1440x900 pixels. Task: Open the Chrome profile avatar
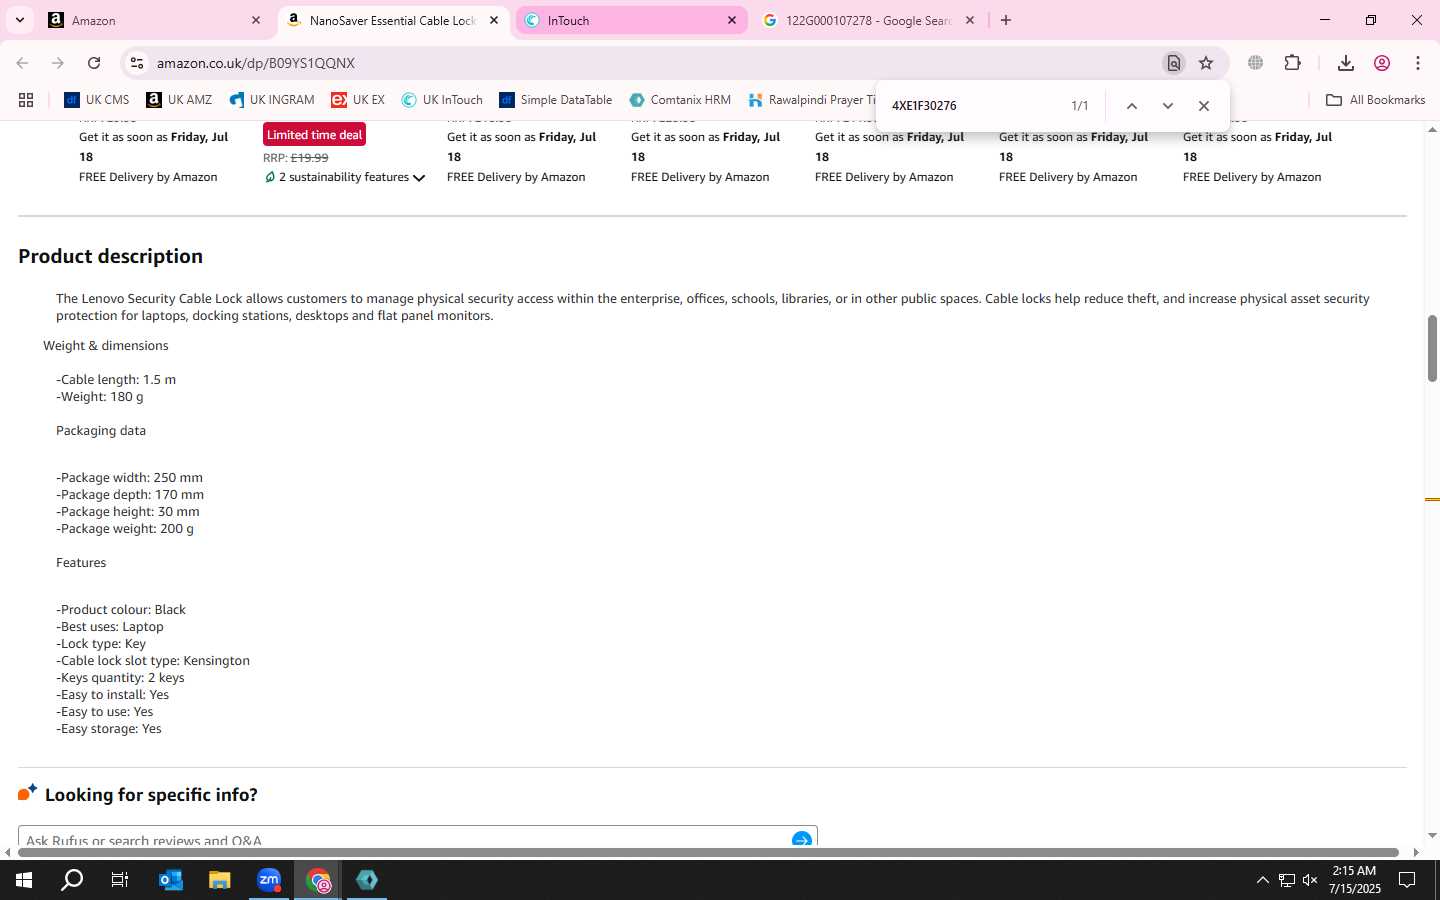(x=1382, y=63)
